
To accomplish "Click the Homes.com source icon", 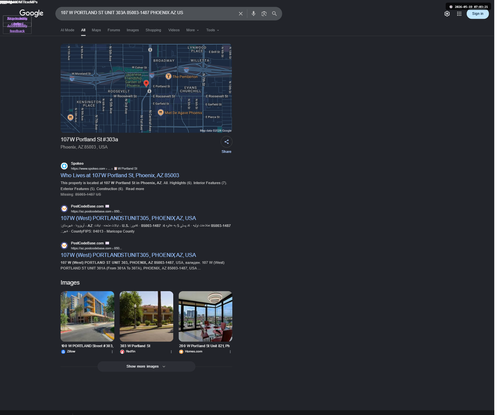I will point(181,352).
